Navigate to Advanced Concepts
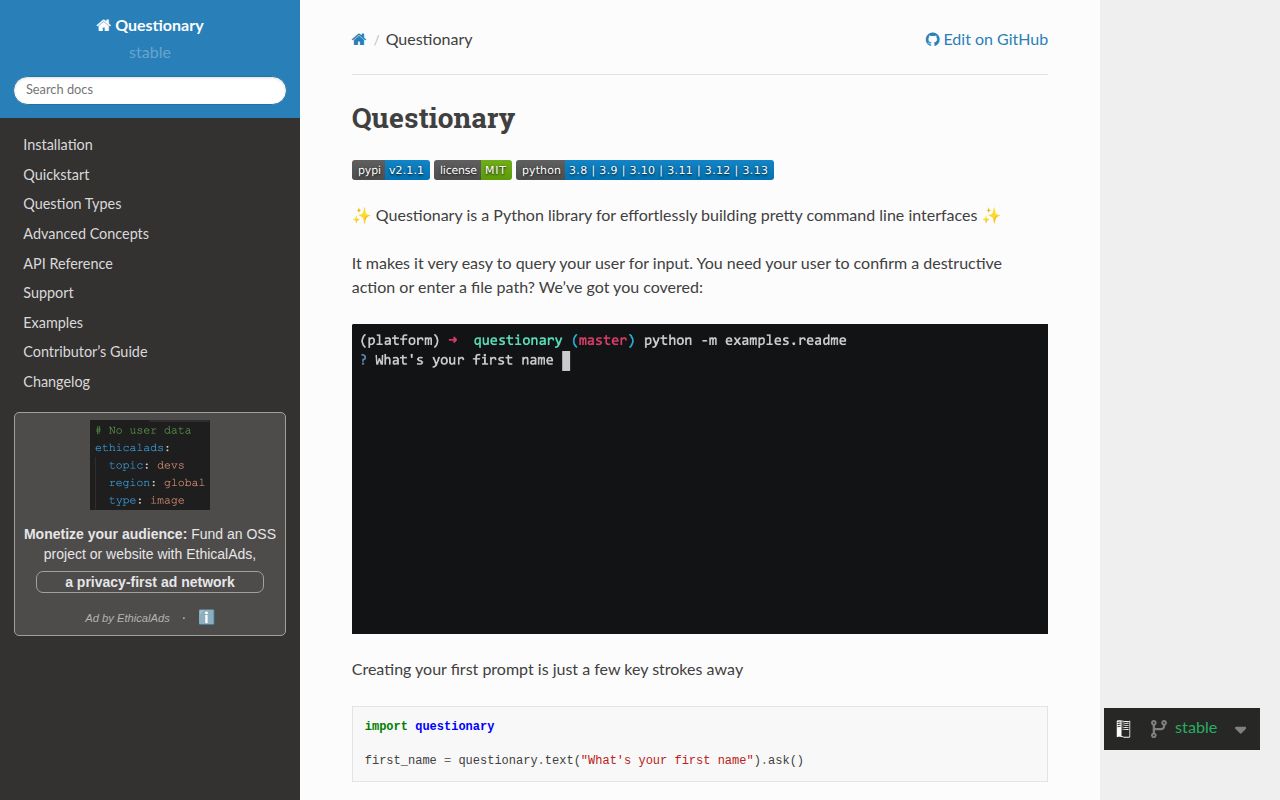 point(86,234)
